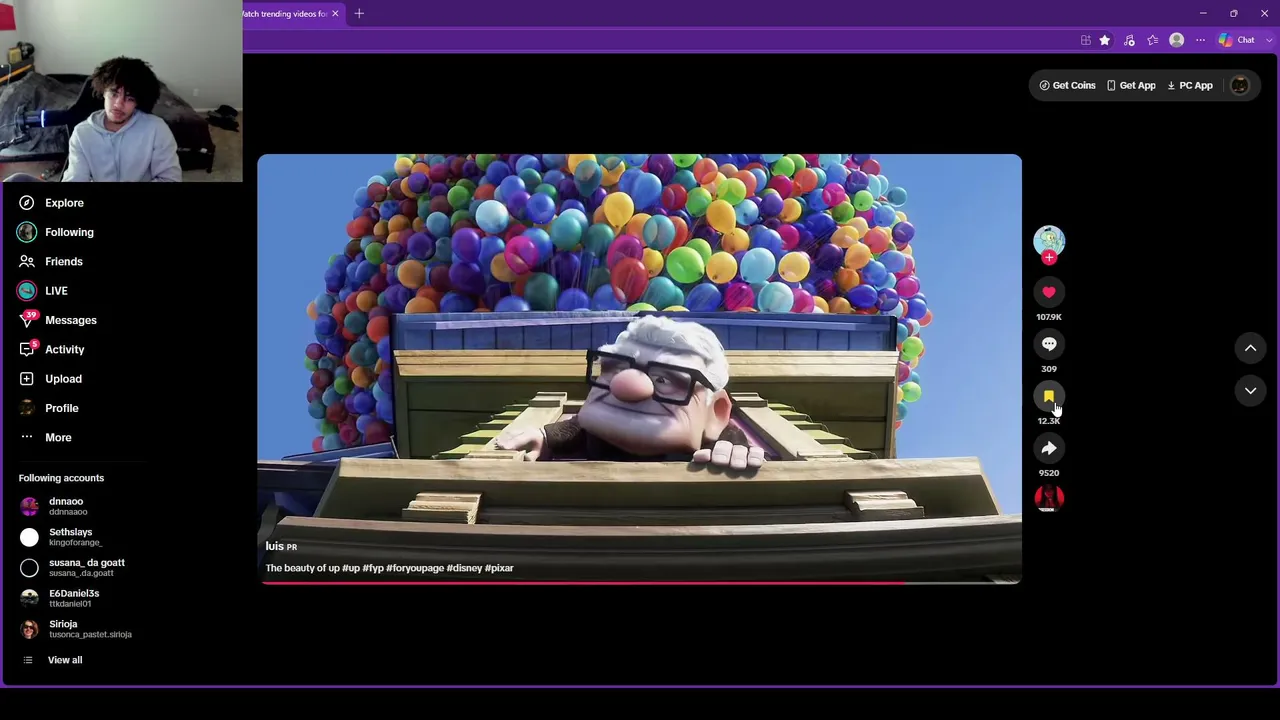1280x720 pixels.
Task: Open the Profile menu item
Action: [62, 408]
